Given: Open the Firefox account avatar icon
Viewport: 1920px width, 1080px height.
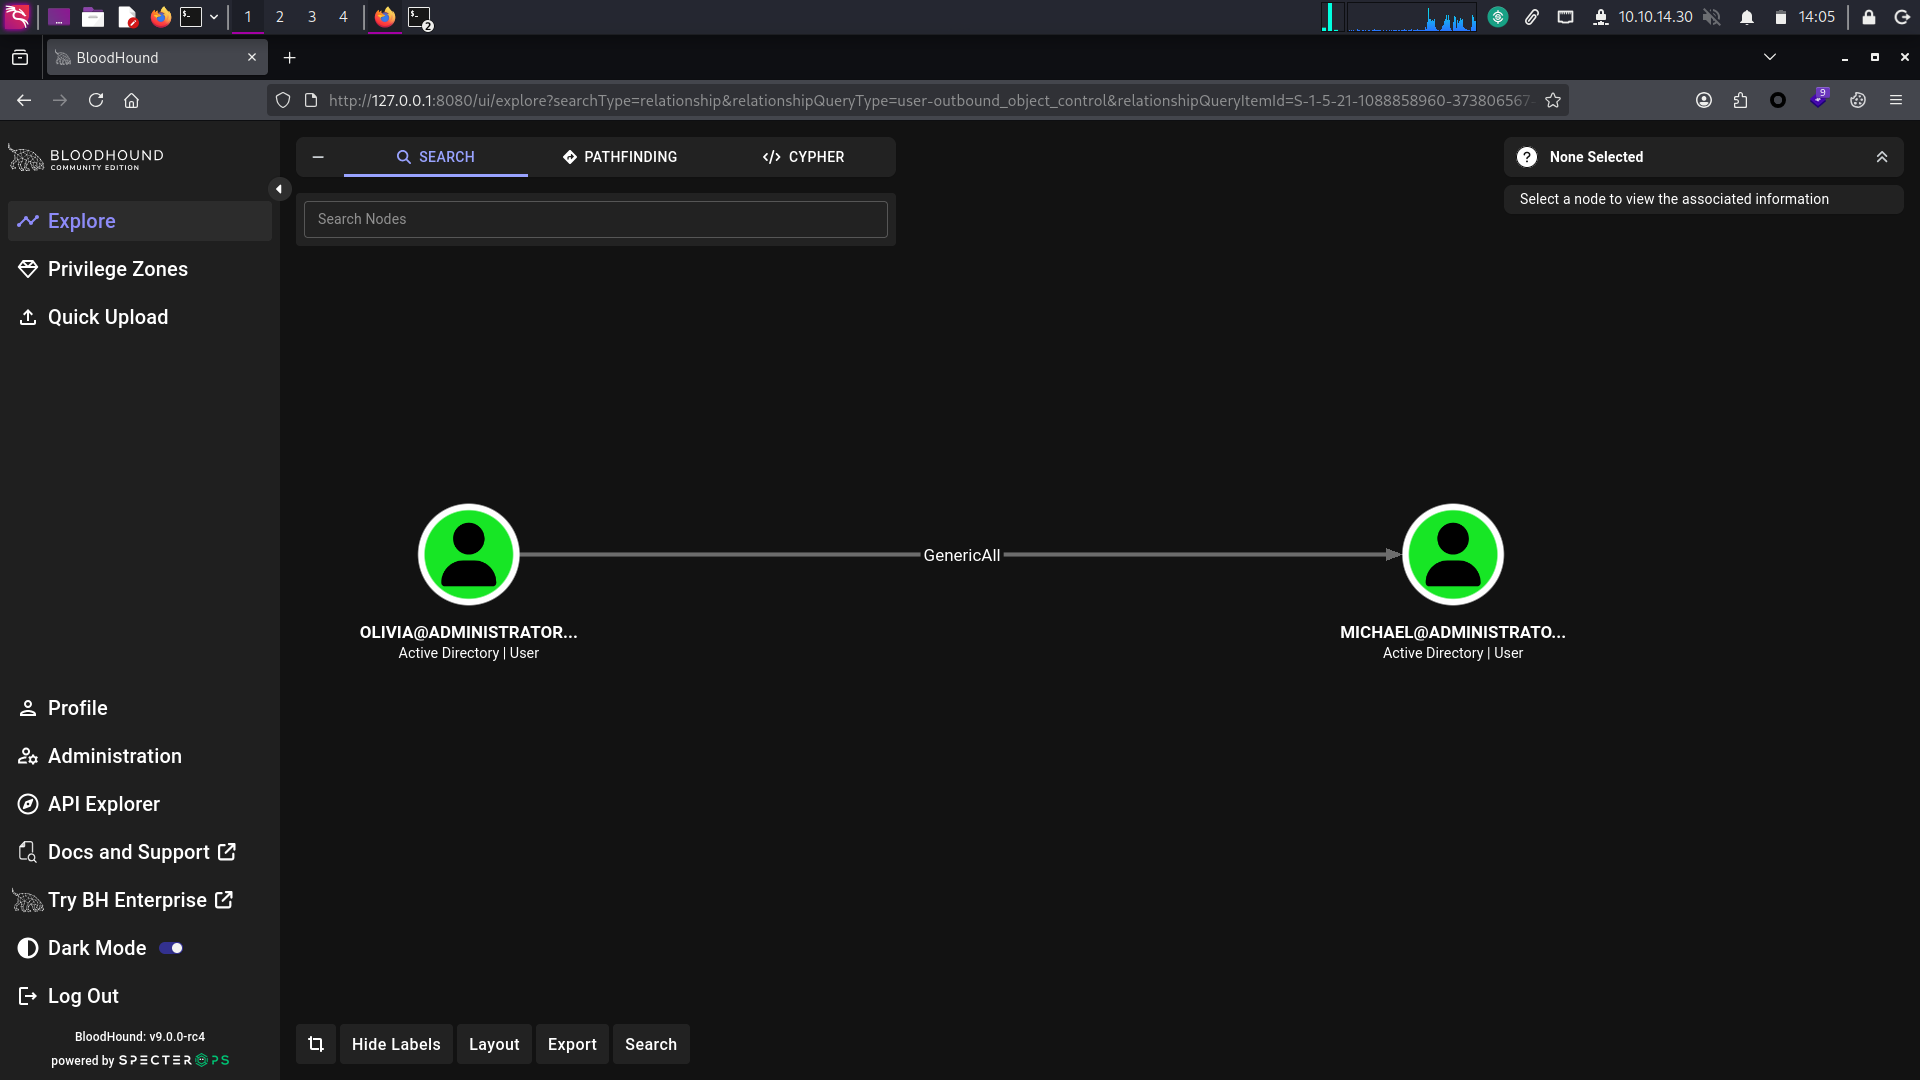Looking at the screenshot, I should click(x=1704, y=100).
